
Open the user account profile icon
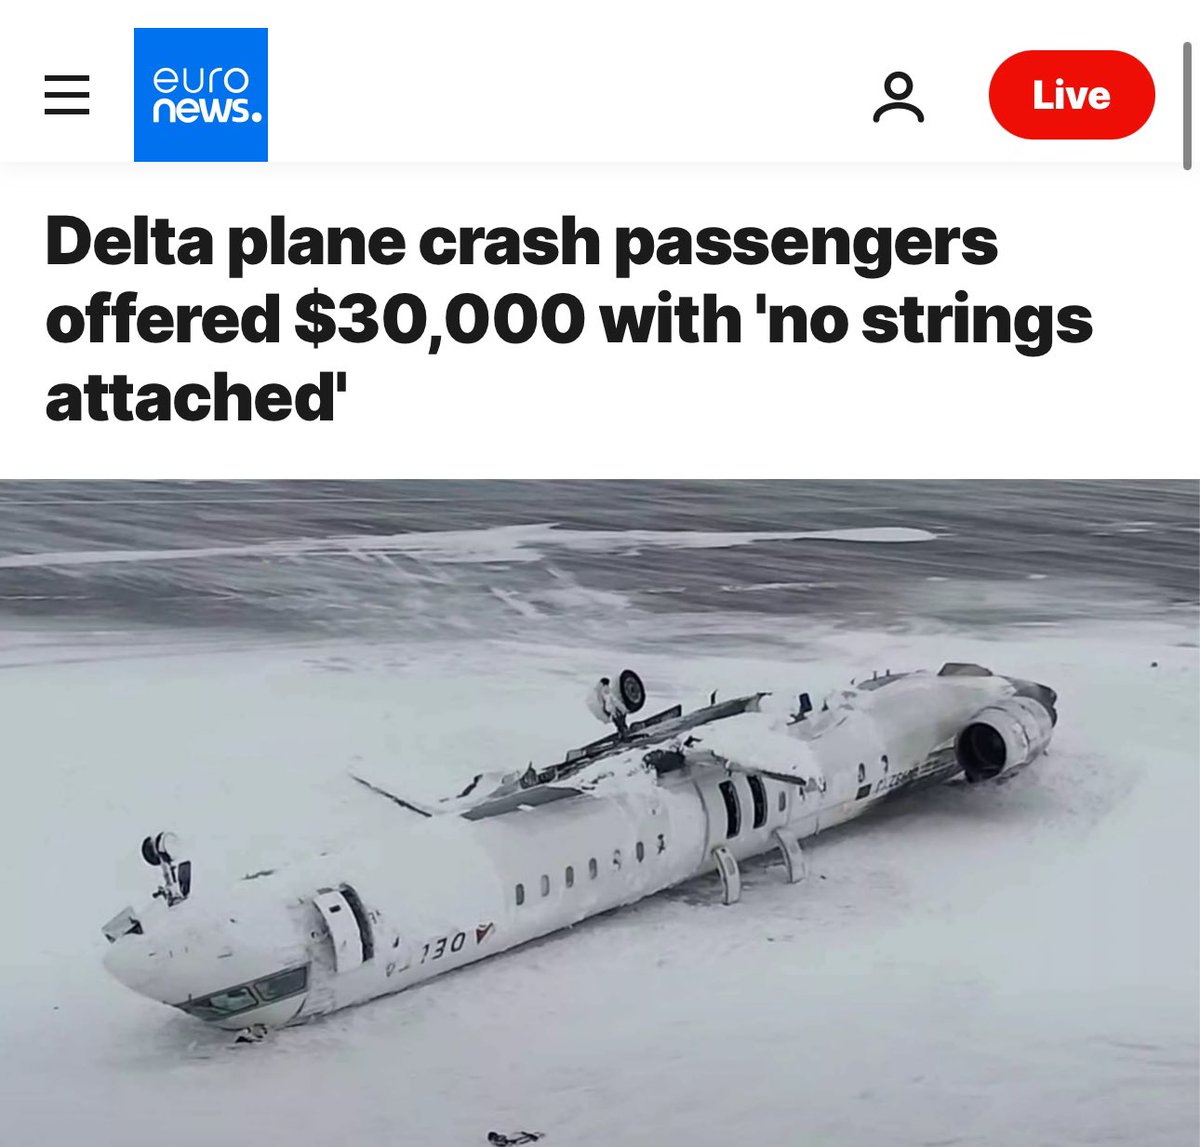[x=898, y=96]
